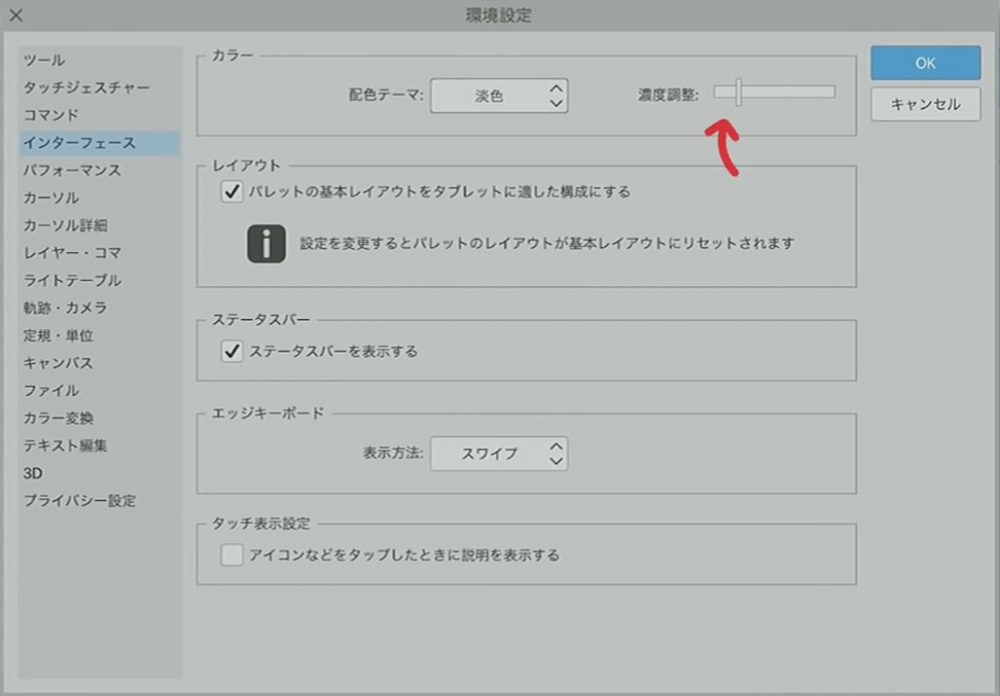
Task: Enable アイコンなどをタップしたときに説明を表示する checkbox
Action: tap(232, 555)
